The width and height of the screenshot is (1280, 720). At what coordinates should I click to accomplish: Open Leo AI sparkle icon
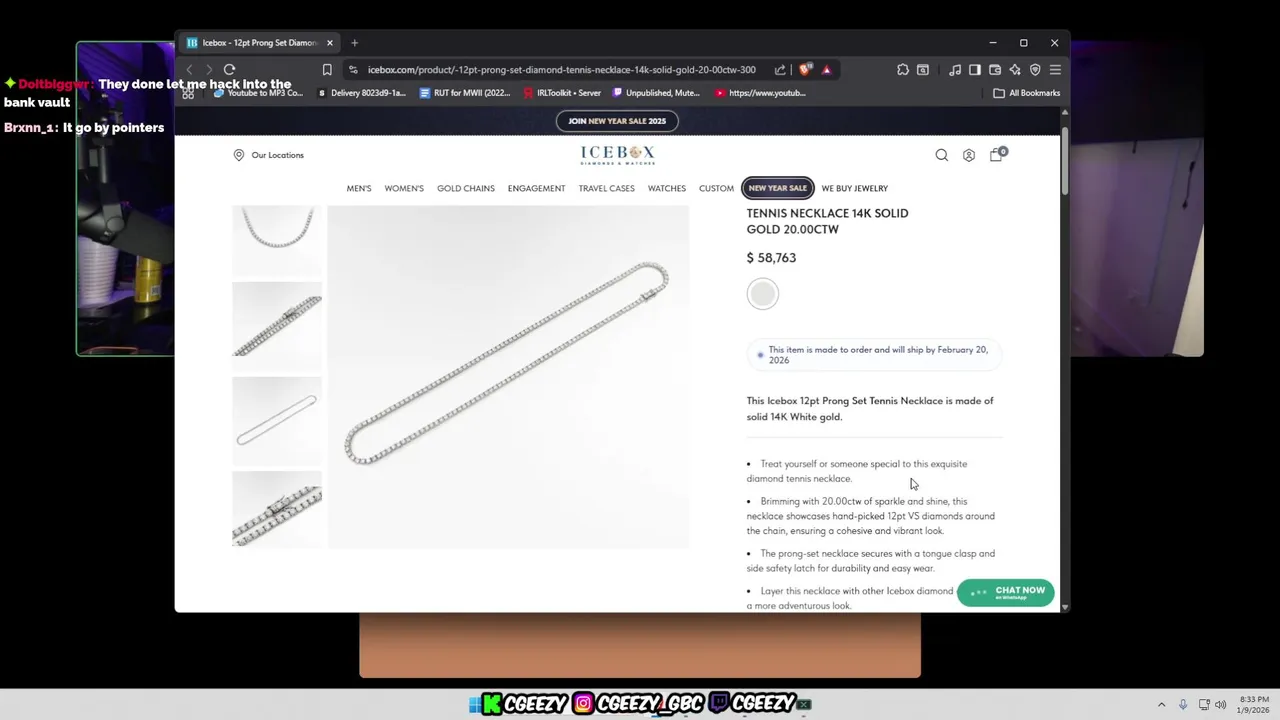(1015, 70)
